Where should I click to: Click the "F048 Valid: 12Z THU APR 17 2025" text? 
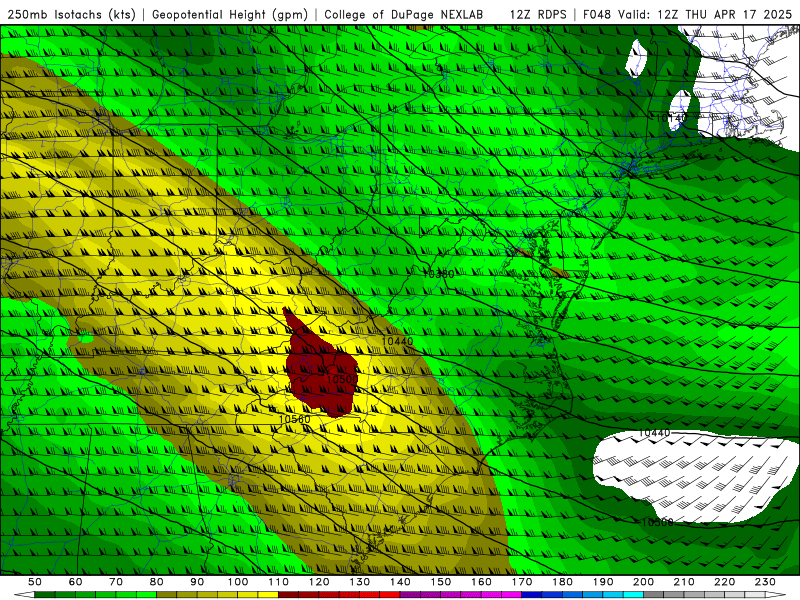(687, 14)
